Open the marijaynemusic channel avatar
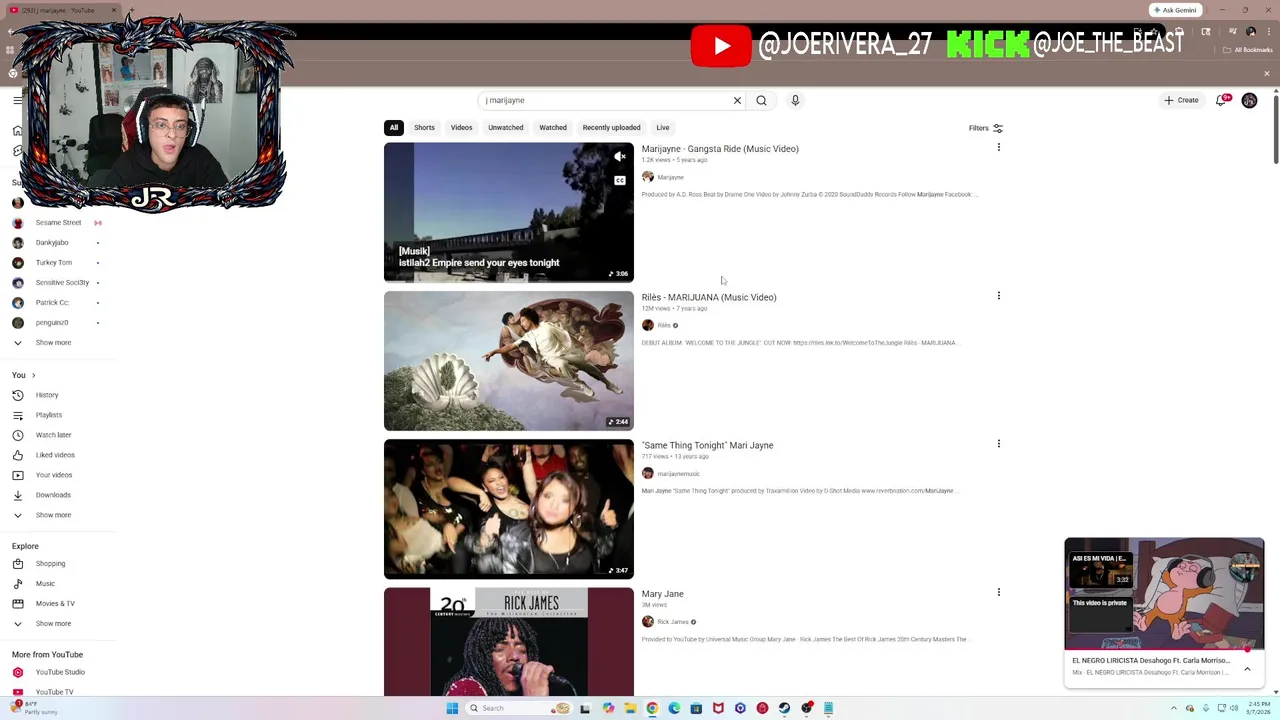Viewport: 1280px width, 720px height. (647, 473)
